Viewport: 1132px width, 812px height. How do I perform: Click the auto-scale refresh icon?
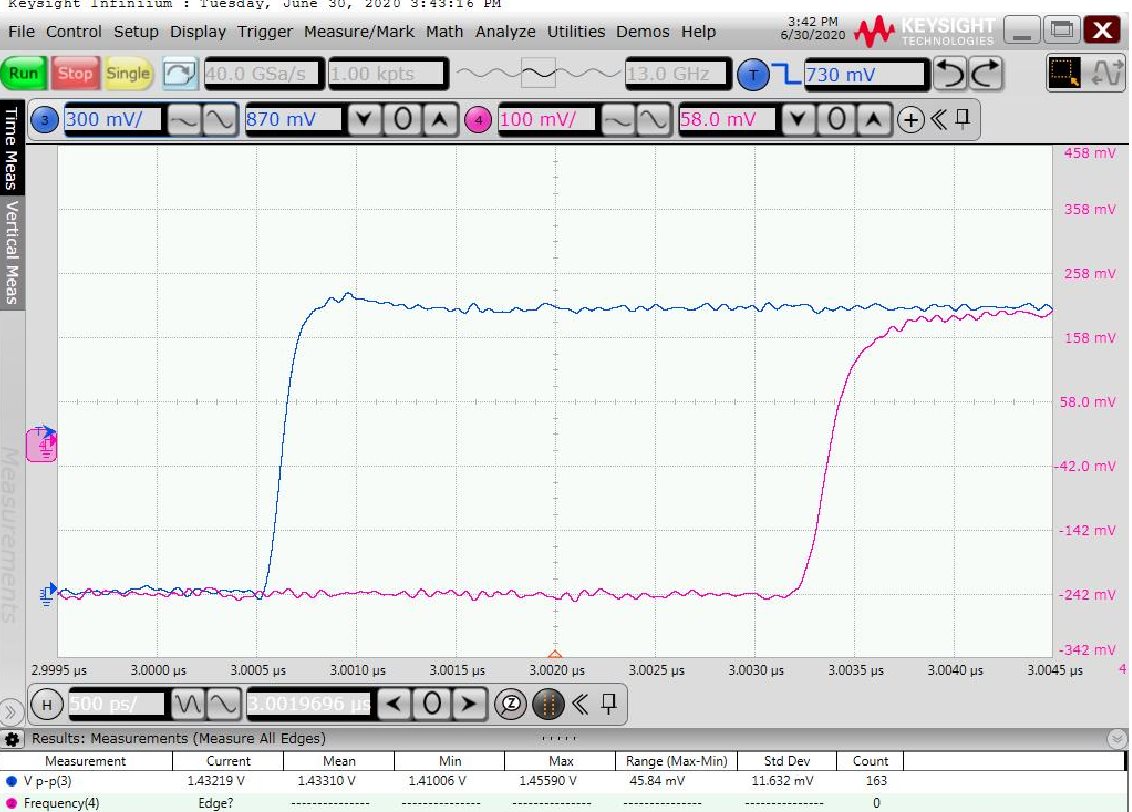[179, 74]
